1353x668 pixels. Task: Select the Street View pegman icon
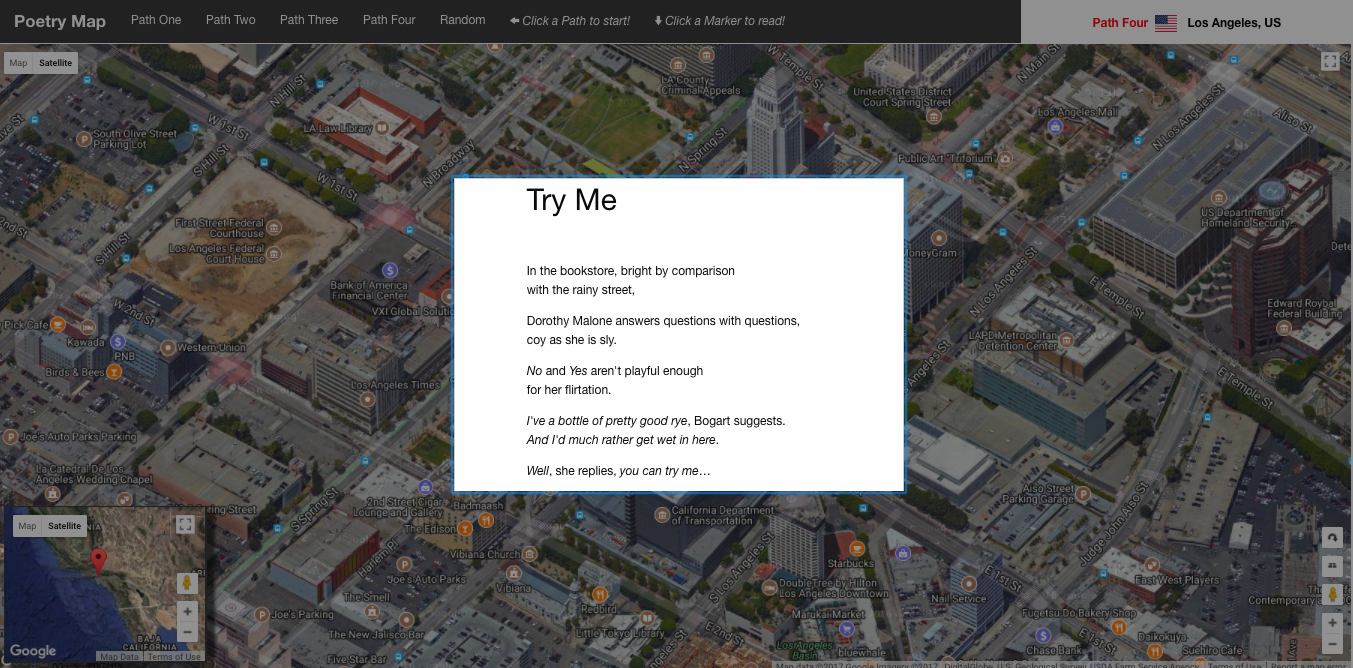pos(1332,594)
